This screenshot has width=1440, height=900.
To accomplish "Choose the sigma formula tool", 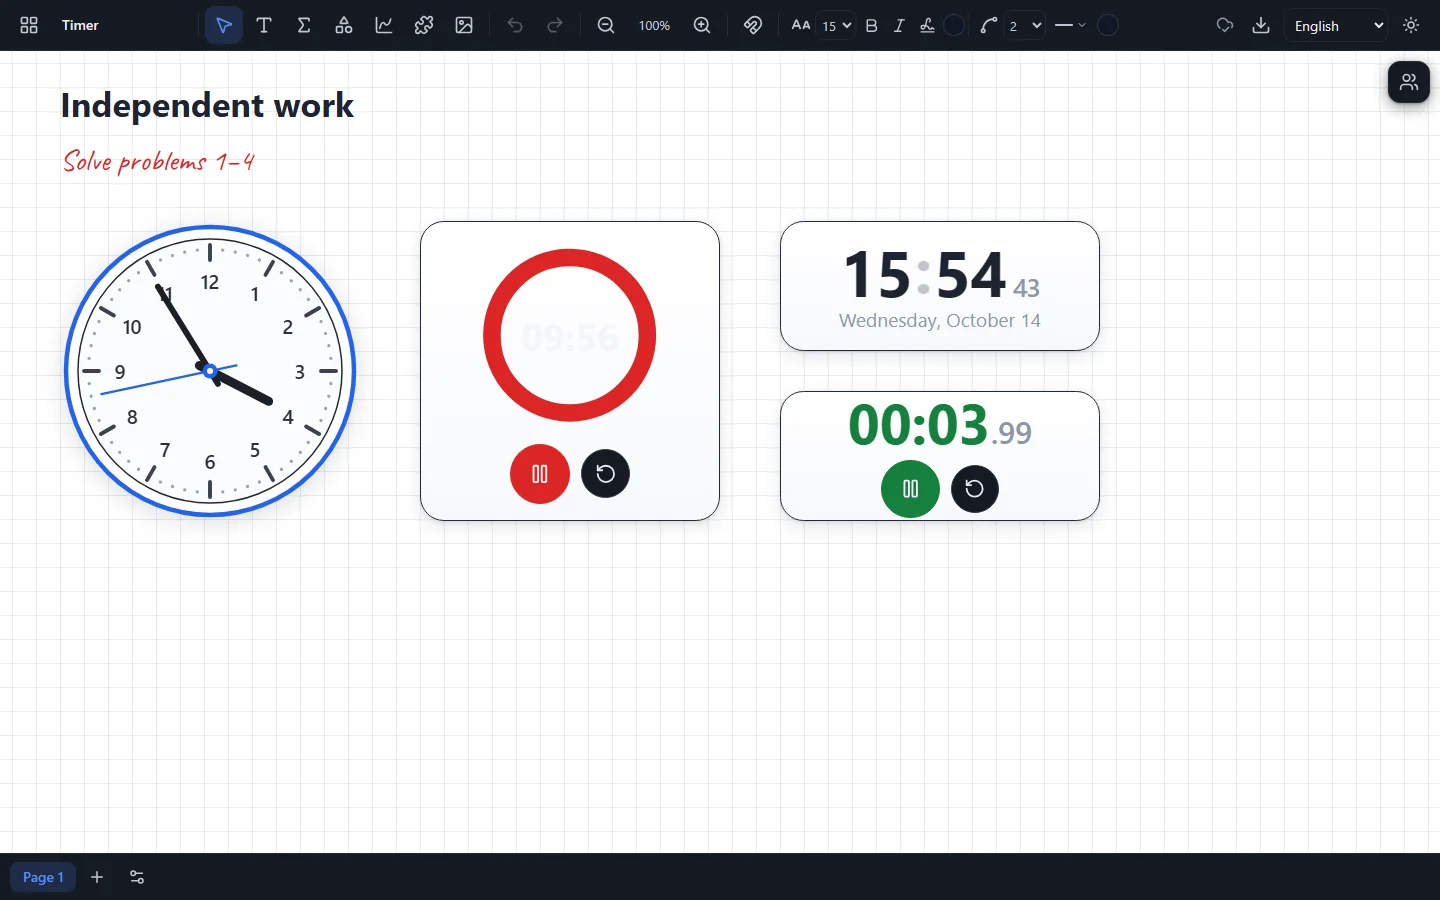I will 304,25.
